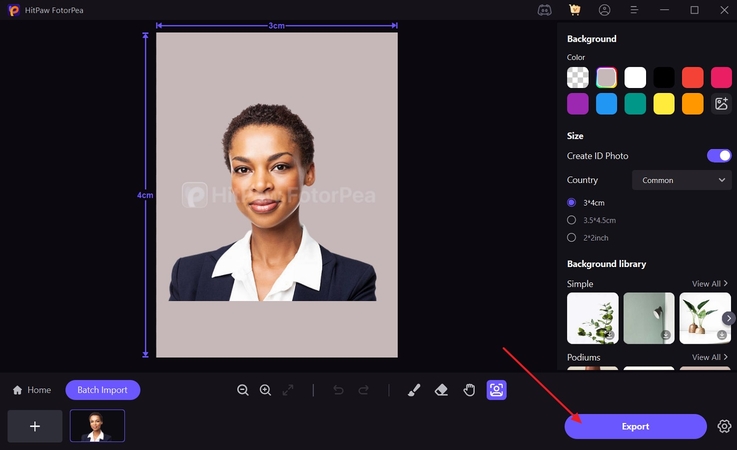This screenshot has width=737, height=450.
Task: Click the 4cm height dimension label
Action: 145,195
